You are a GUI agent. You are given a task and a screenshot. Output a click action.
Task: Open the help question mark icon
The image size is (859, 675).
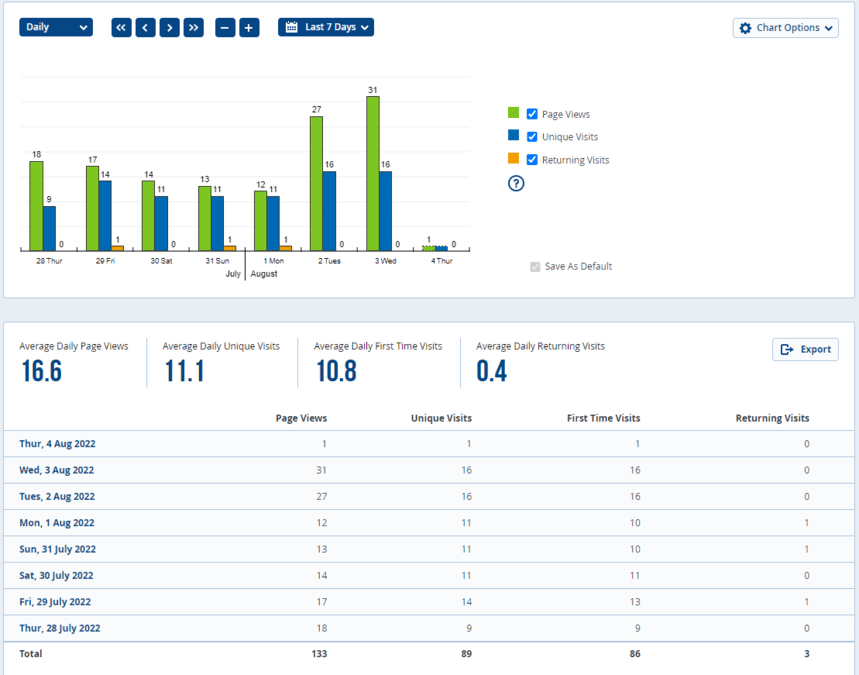[x=515, y=183]
